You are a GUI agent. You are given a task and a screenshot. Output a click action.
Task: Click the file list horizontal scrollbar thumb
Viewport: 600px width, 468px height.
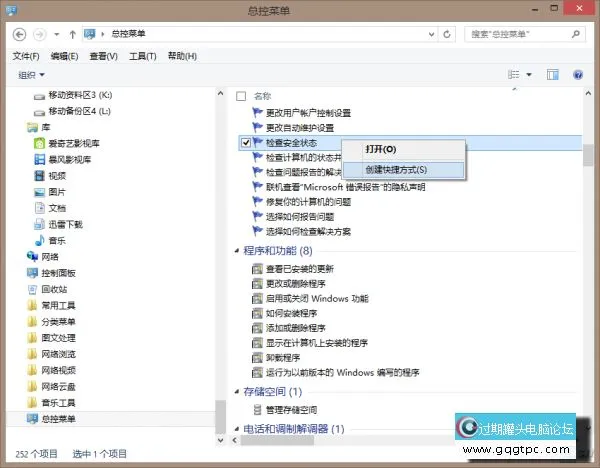click(277, 440)
